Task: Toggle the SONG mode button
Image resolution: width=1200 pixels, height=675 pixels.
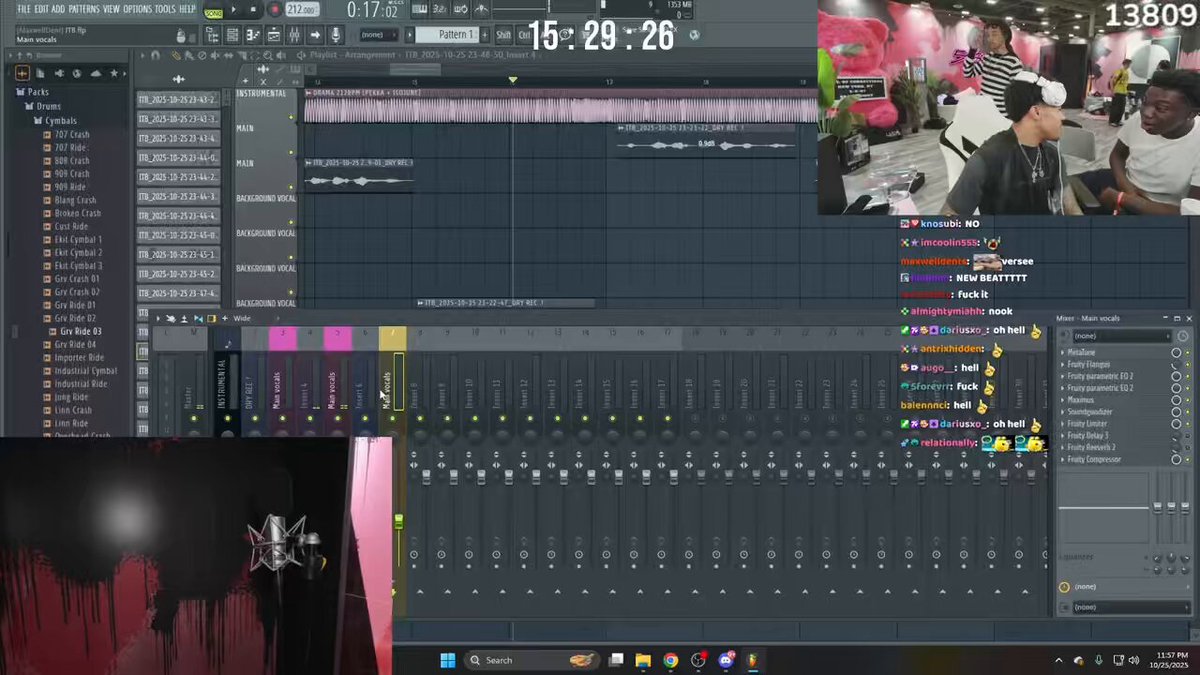Action: [213, 13]
